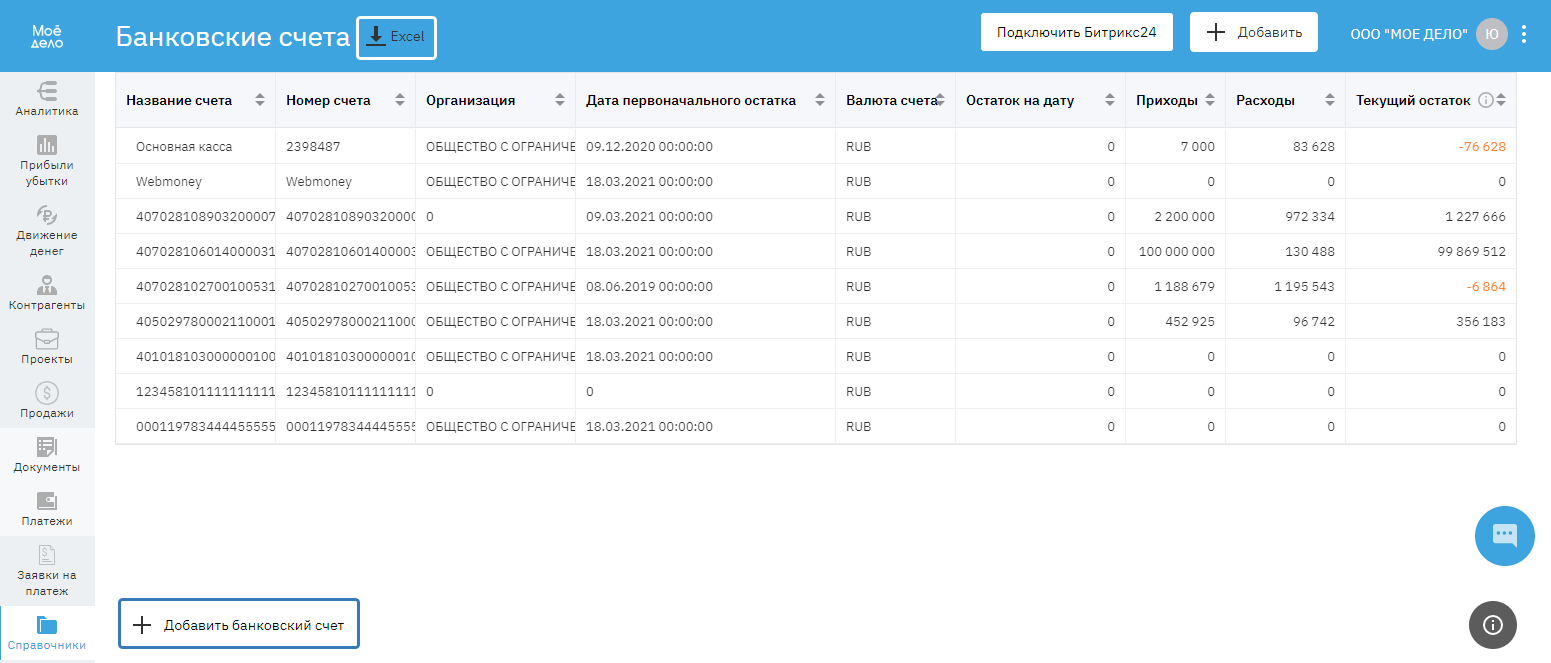Open the Проекты briefcase icon
This screenshot has width=1551, height=663.
click(47, 340)
